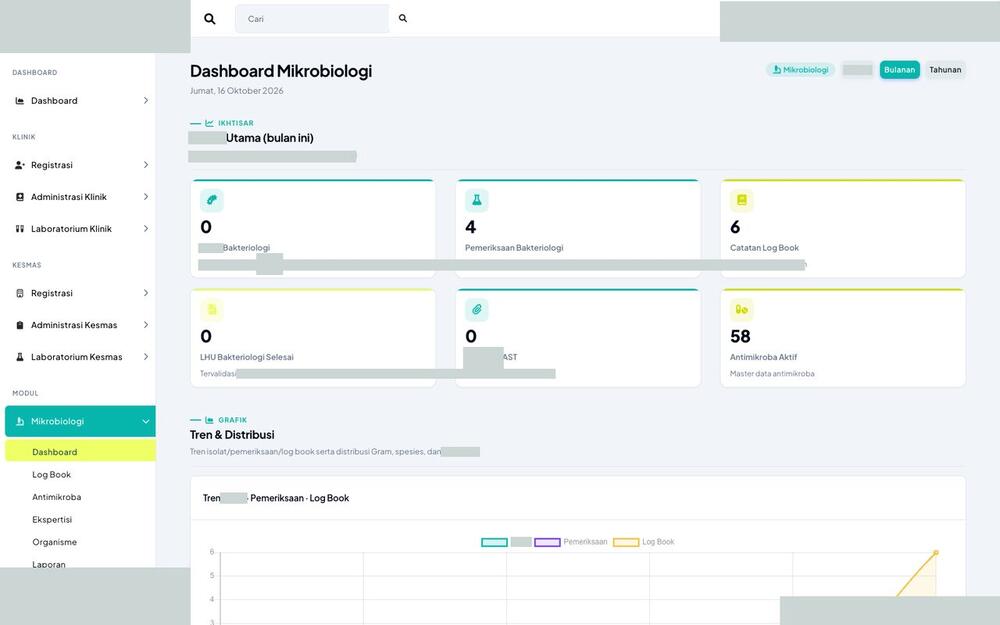Collapse the Mikrobiologi module chevron
1000x625 pixels.
click(x=146, y=422)
